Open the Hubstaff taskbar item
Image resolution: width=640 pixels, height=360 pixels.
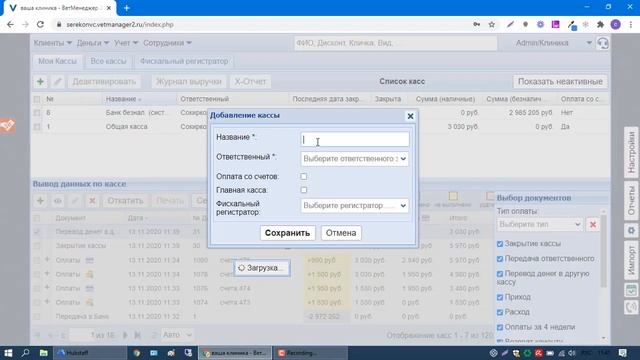click(x=90, y=353)
